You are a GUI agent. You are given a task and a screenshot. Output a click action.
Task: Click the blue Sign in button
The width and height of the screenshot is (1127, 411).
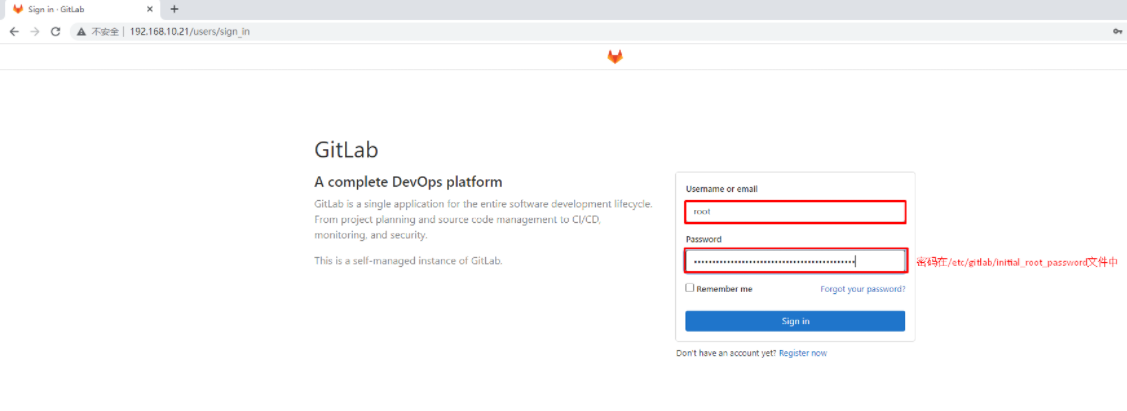tap(795, 321)
